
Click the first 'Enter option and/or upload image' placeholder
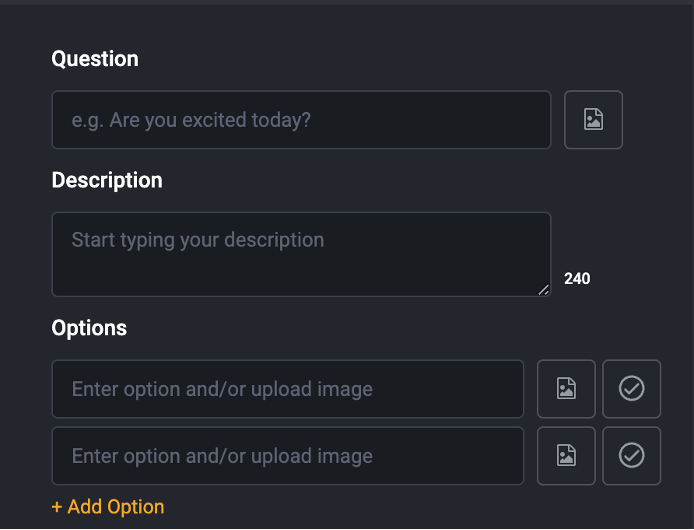coord(222,390)
